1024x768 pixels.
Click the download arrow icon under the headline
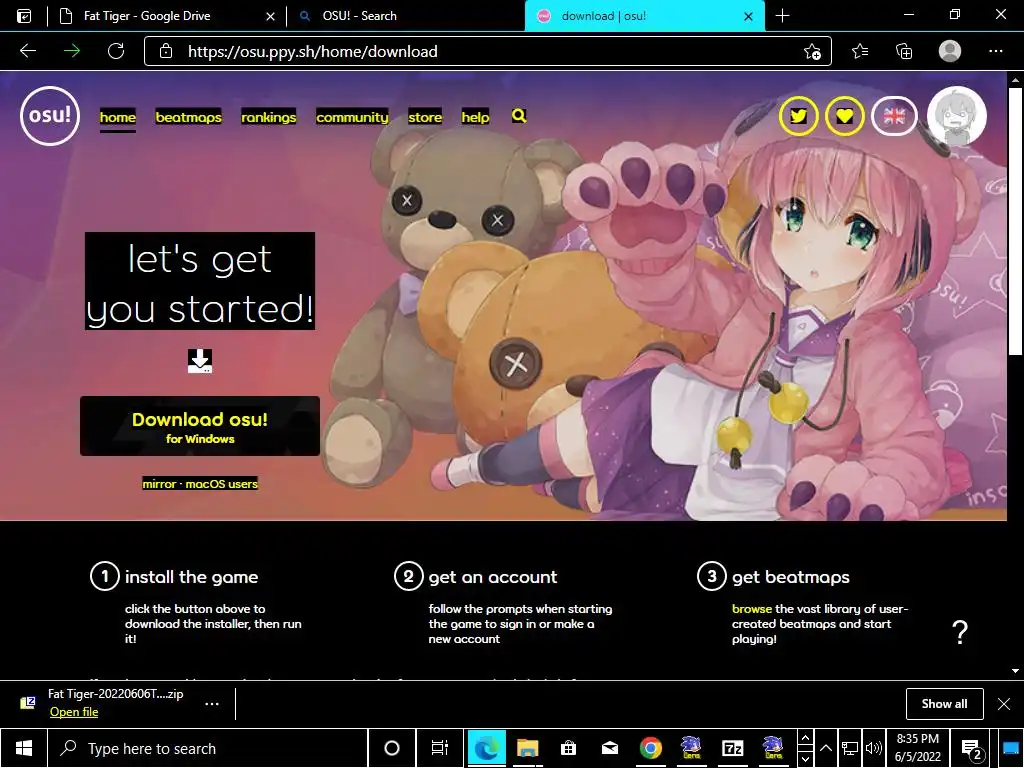(200, 360)
